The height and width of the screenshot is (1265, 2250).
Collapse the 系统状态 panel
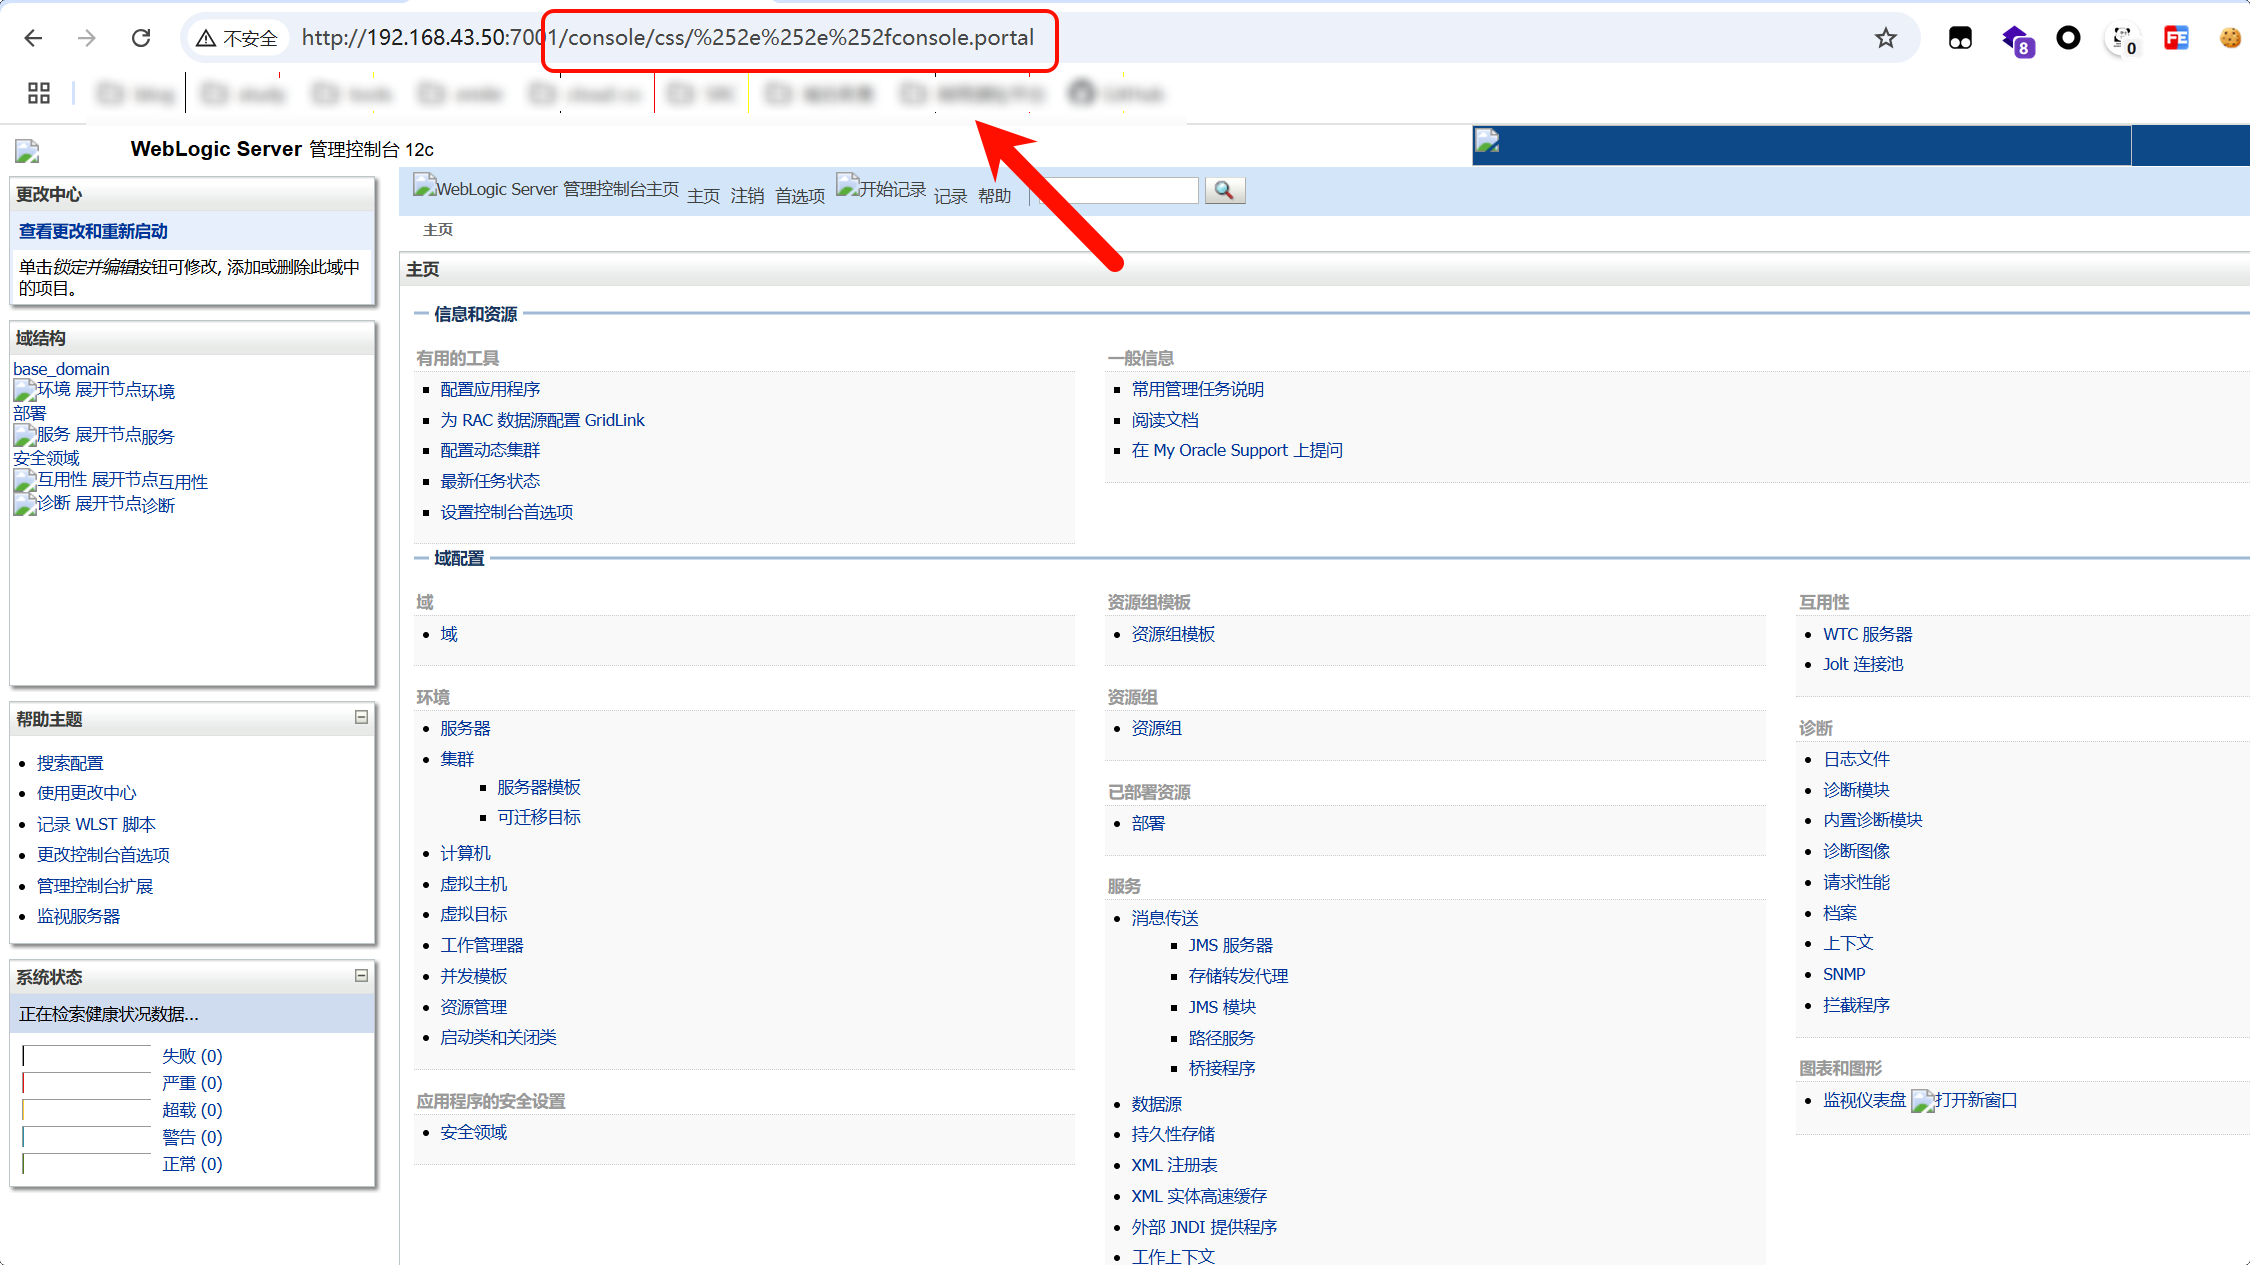point(361,975)
